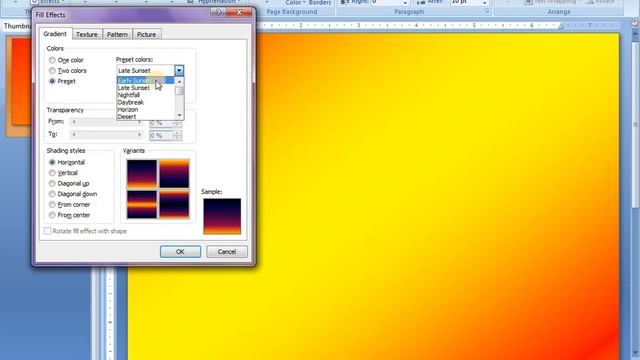Click the Transparency To percentage spinner
Screen dimensions: 640x360
pyautogui.click(x=177, y=135)
